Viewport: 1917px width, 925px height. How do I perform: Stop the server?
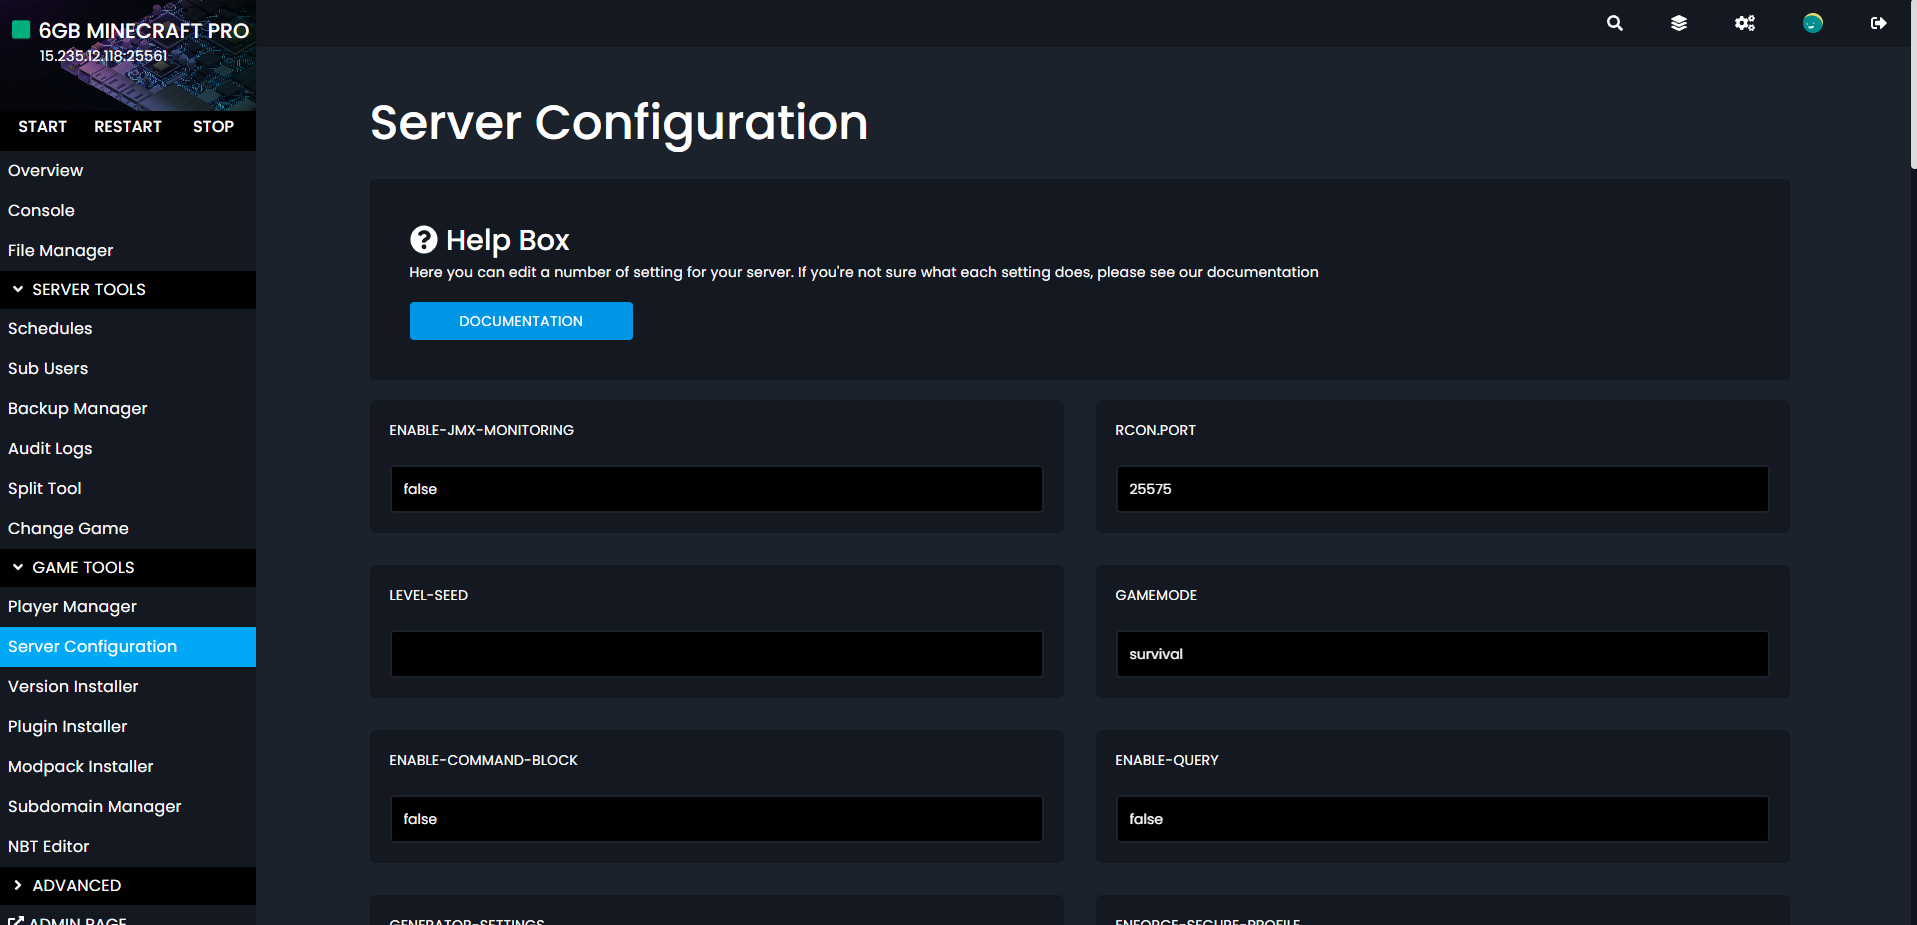[x=213, y=127]
